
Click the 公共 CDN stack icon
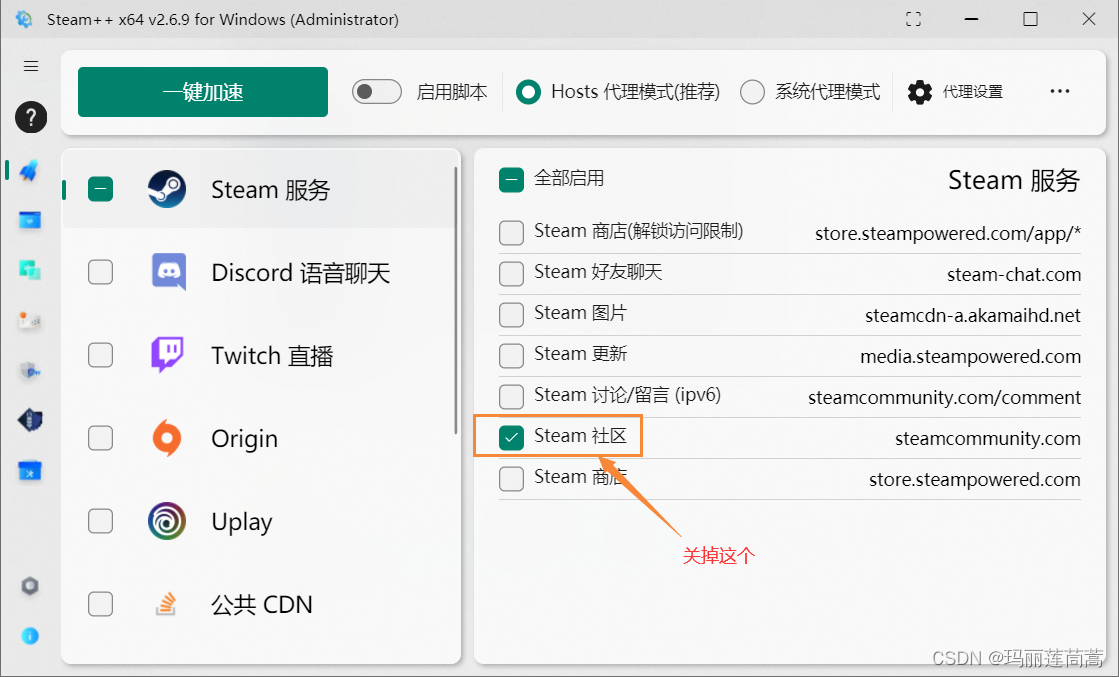tap(166, 604)
